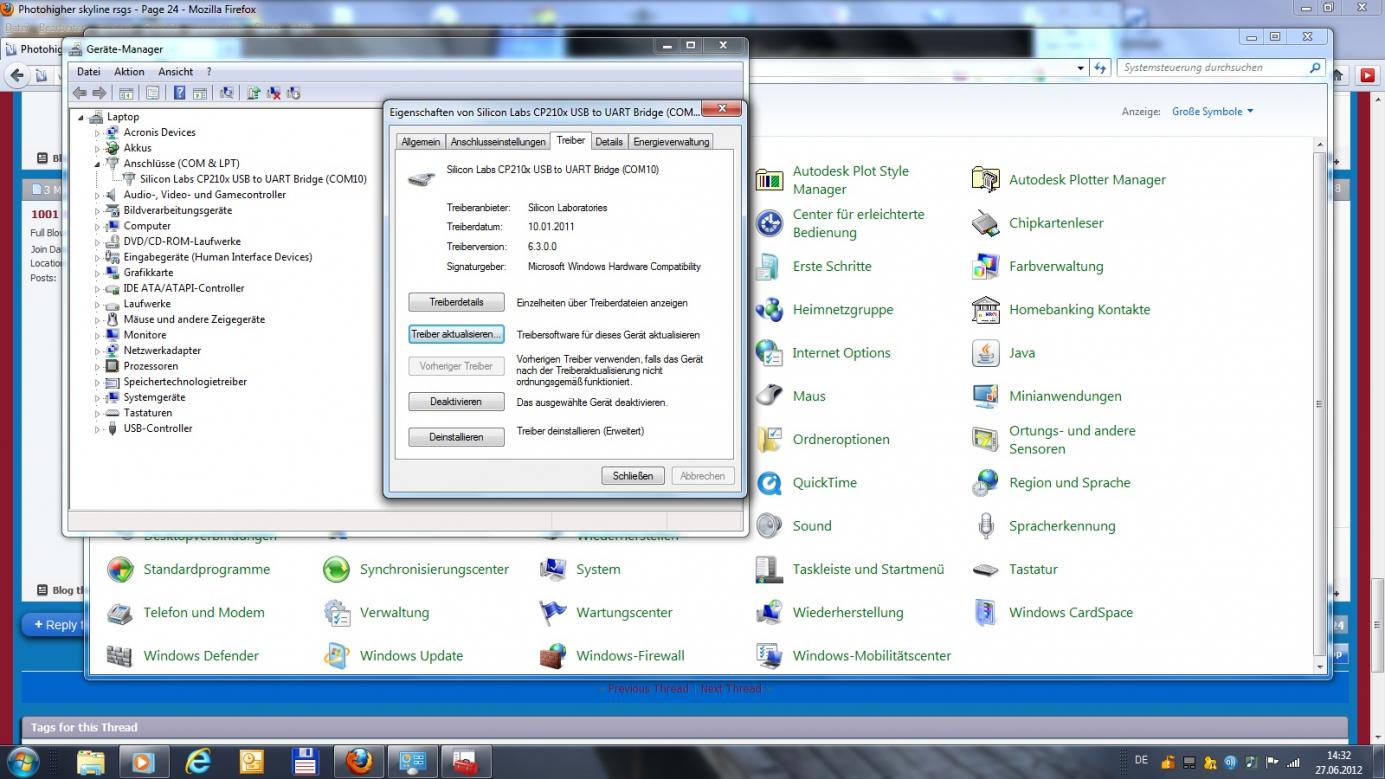Collapse Anschlüsse (COM & LPT) node
This screenshot has height=779, width=1385.
point(98,164)
